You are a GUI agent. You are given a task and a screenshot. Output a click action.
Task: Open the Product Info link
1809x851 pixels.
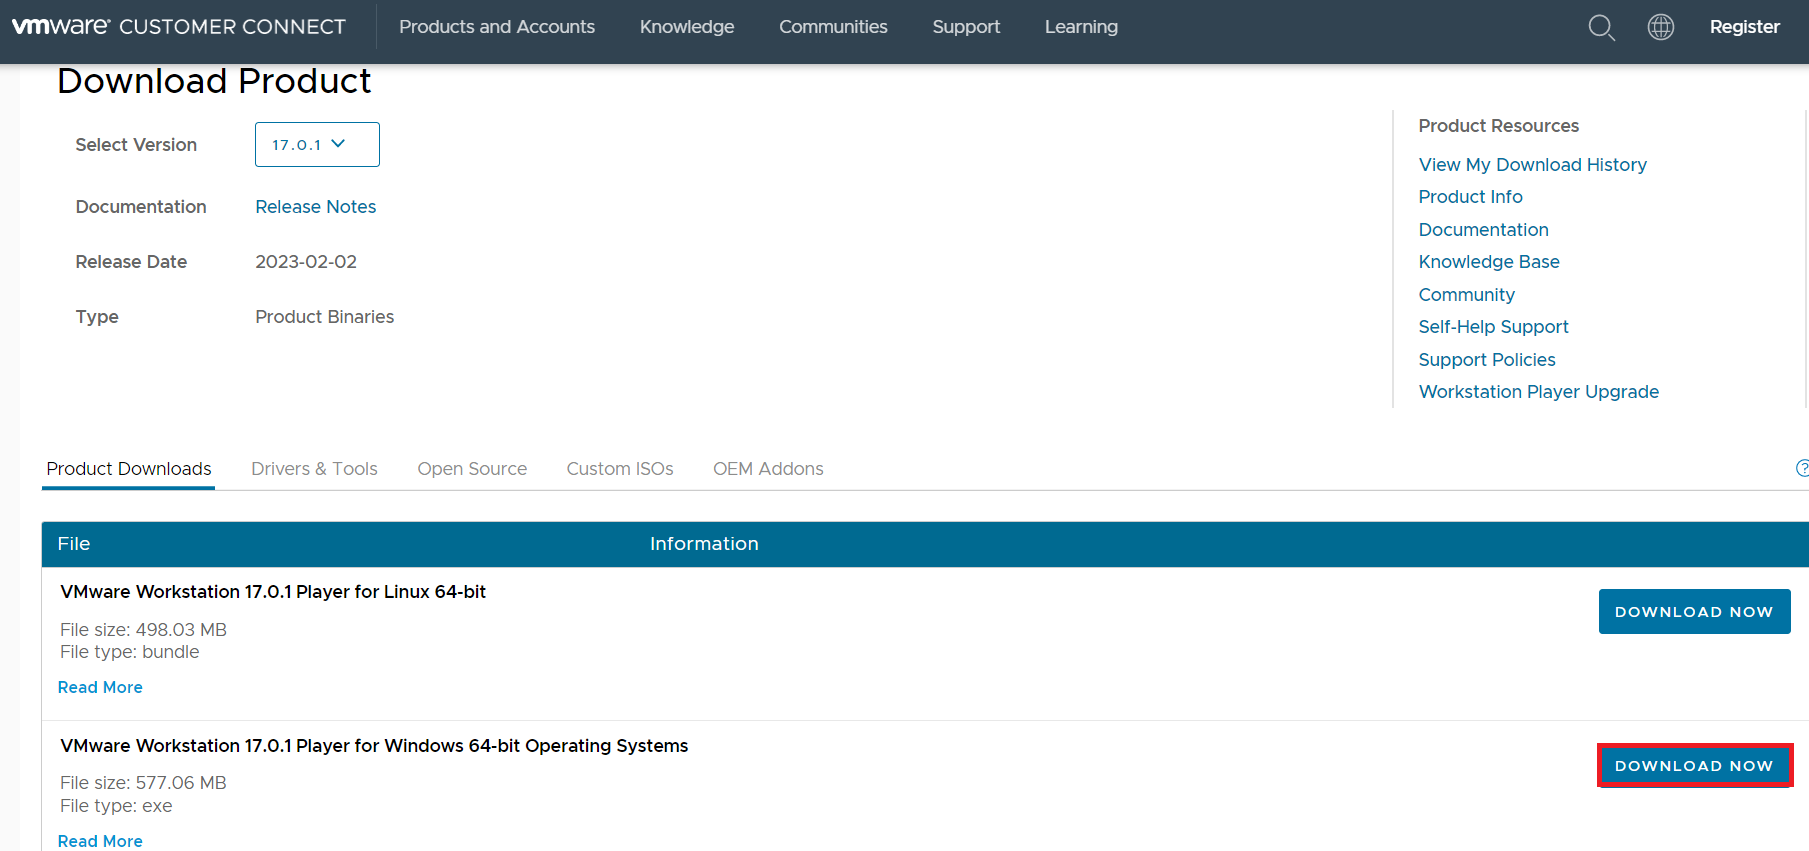click(1470, 197)
